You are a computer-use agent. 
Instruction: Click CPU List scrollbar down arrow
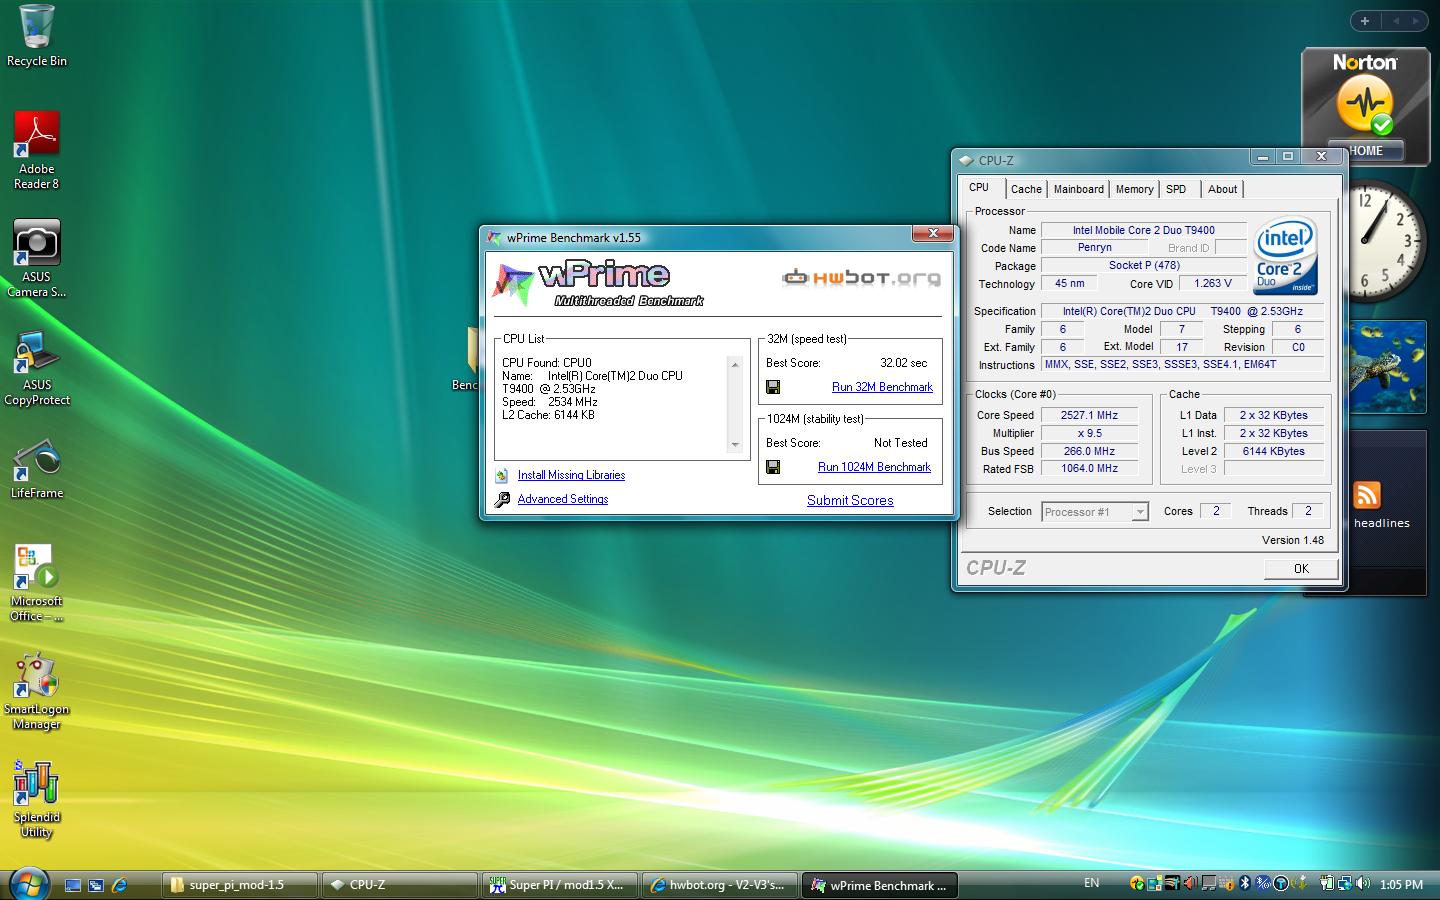735,445
